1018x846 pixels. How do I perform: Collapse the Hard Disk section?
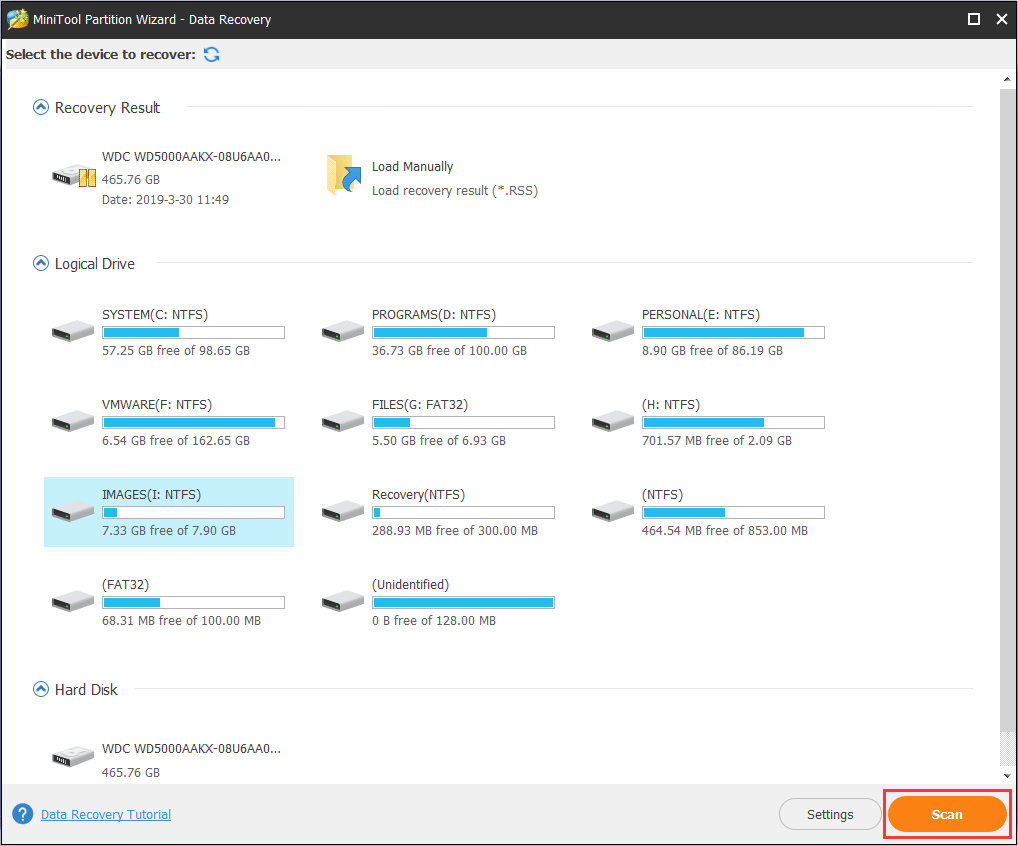[40, 689]
